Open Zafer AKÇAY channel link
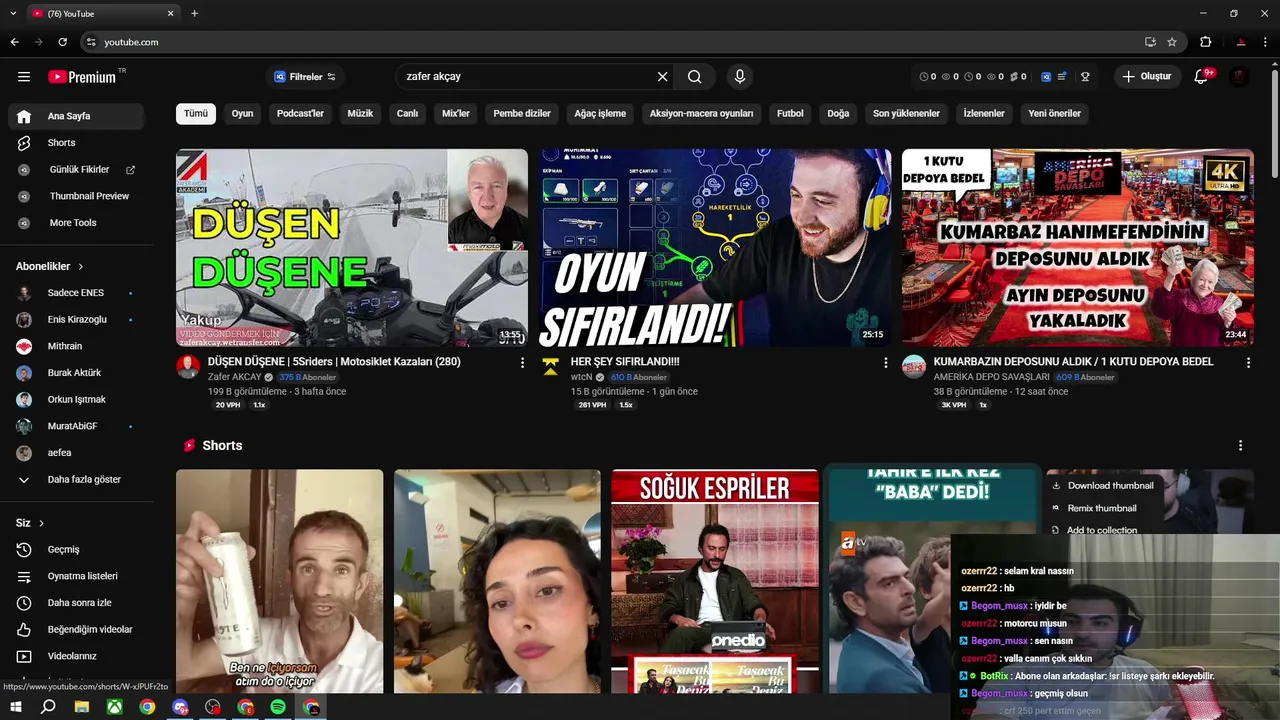Image resolution: width=1280 pixels, height=720 pixels. [234, 377]
